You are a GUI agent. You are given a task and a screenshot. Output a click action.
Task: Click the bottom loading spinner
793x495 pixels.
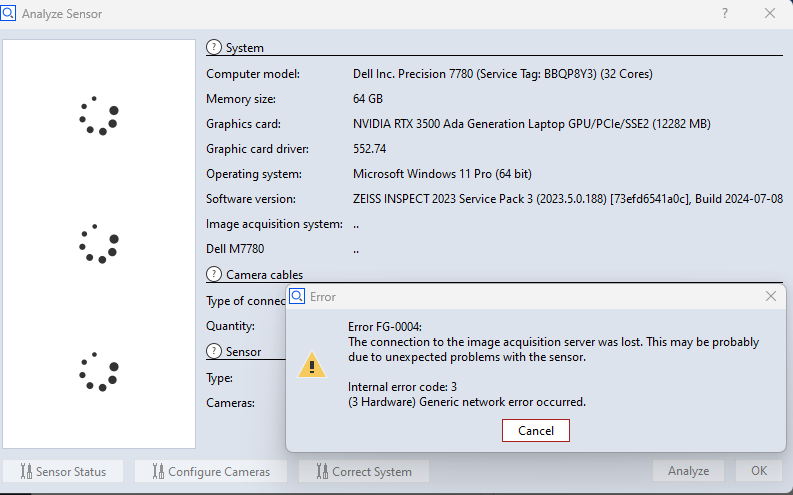(x=99, y=371)
